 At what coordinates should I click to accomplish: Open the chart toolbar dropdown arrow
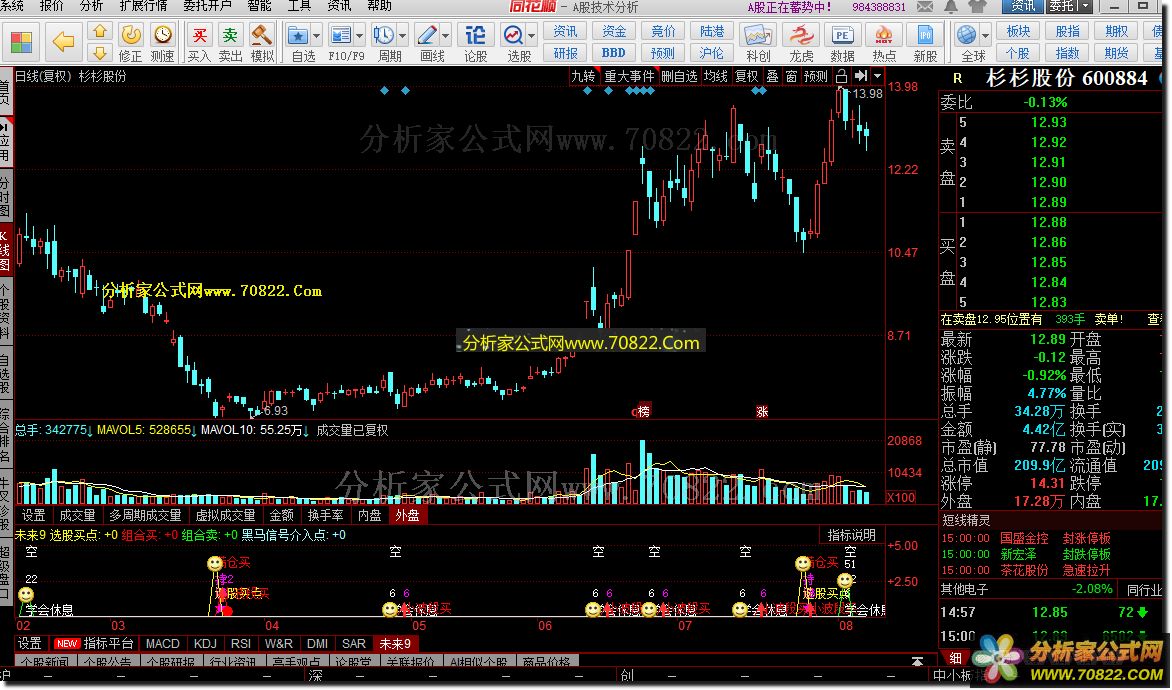[x=877, y=76]
